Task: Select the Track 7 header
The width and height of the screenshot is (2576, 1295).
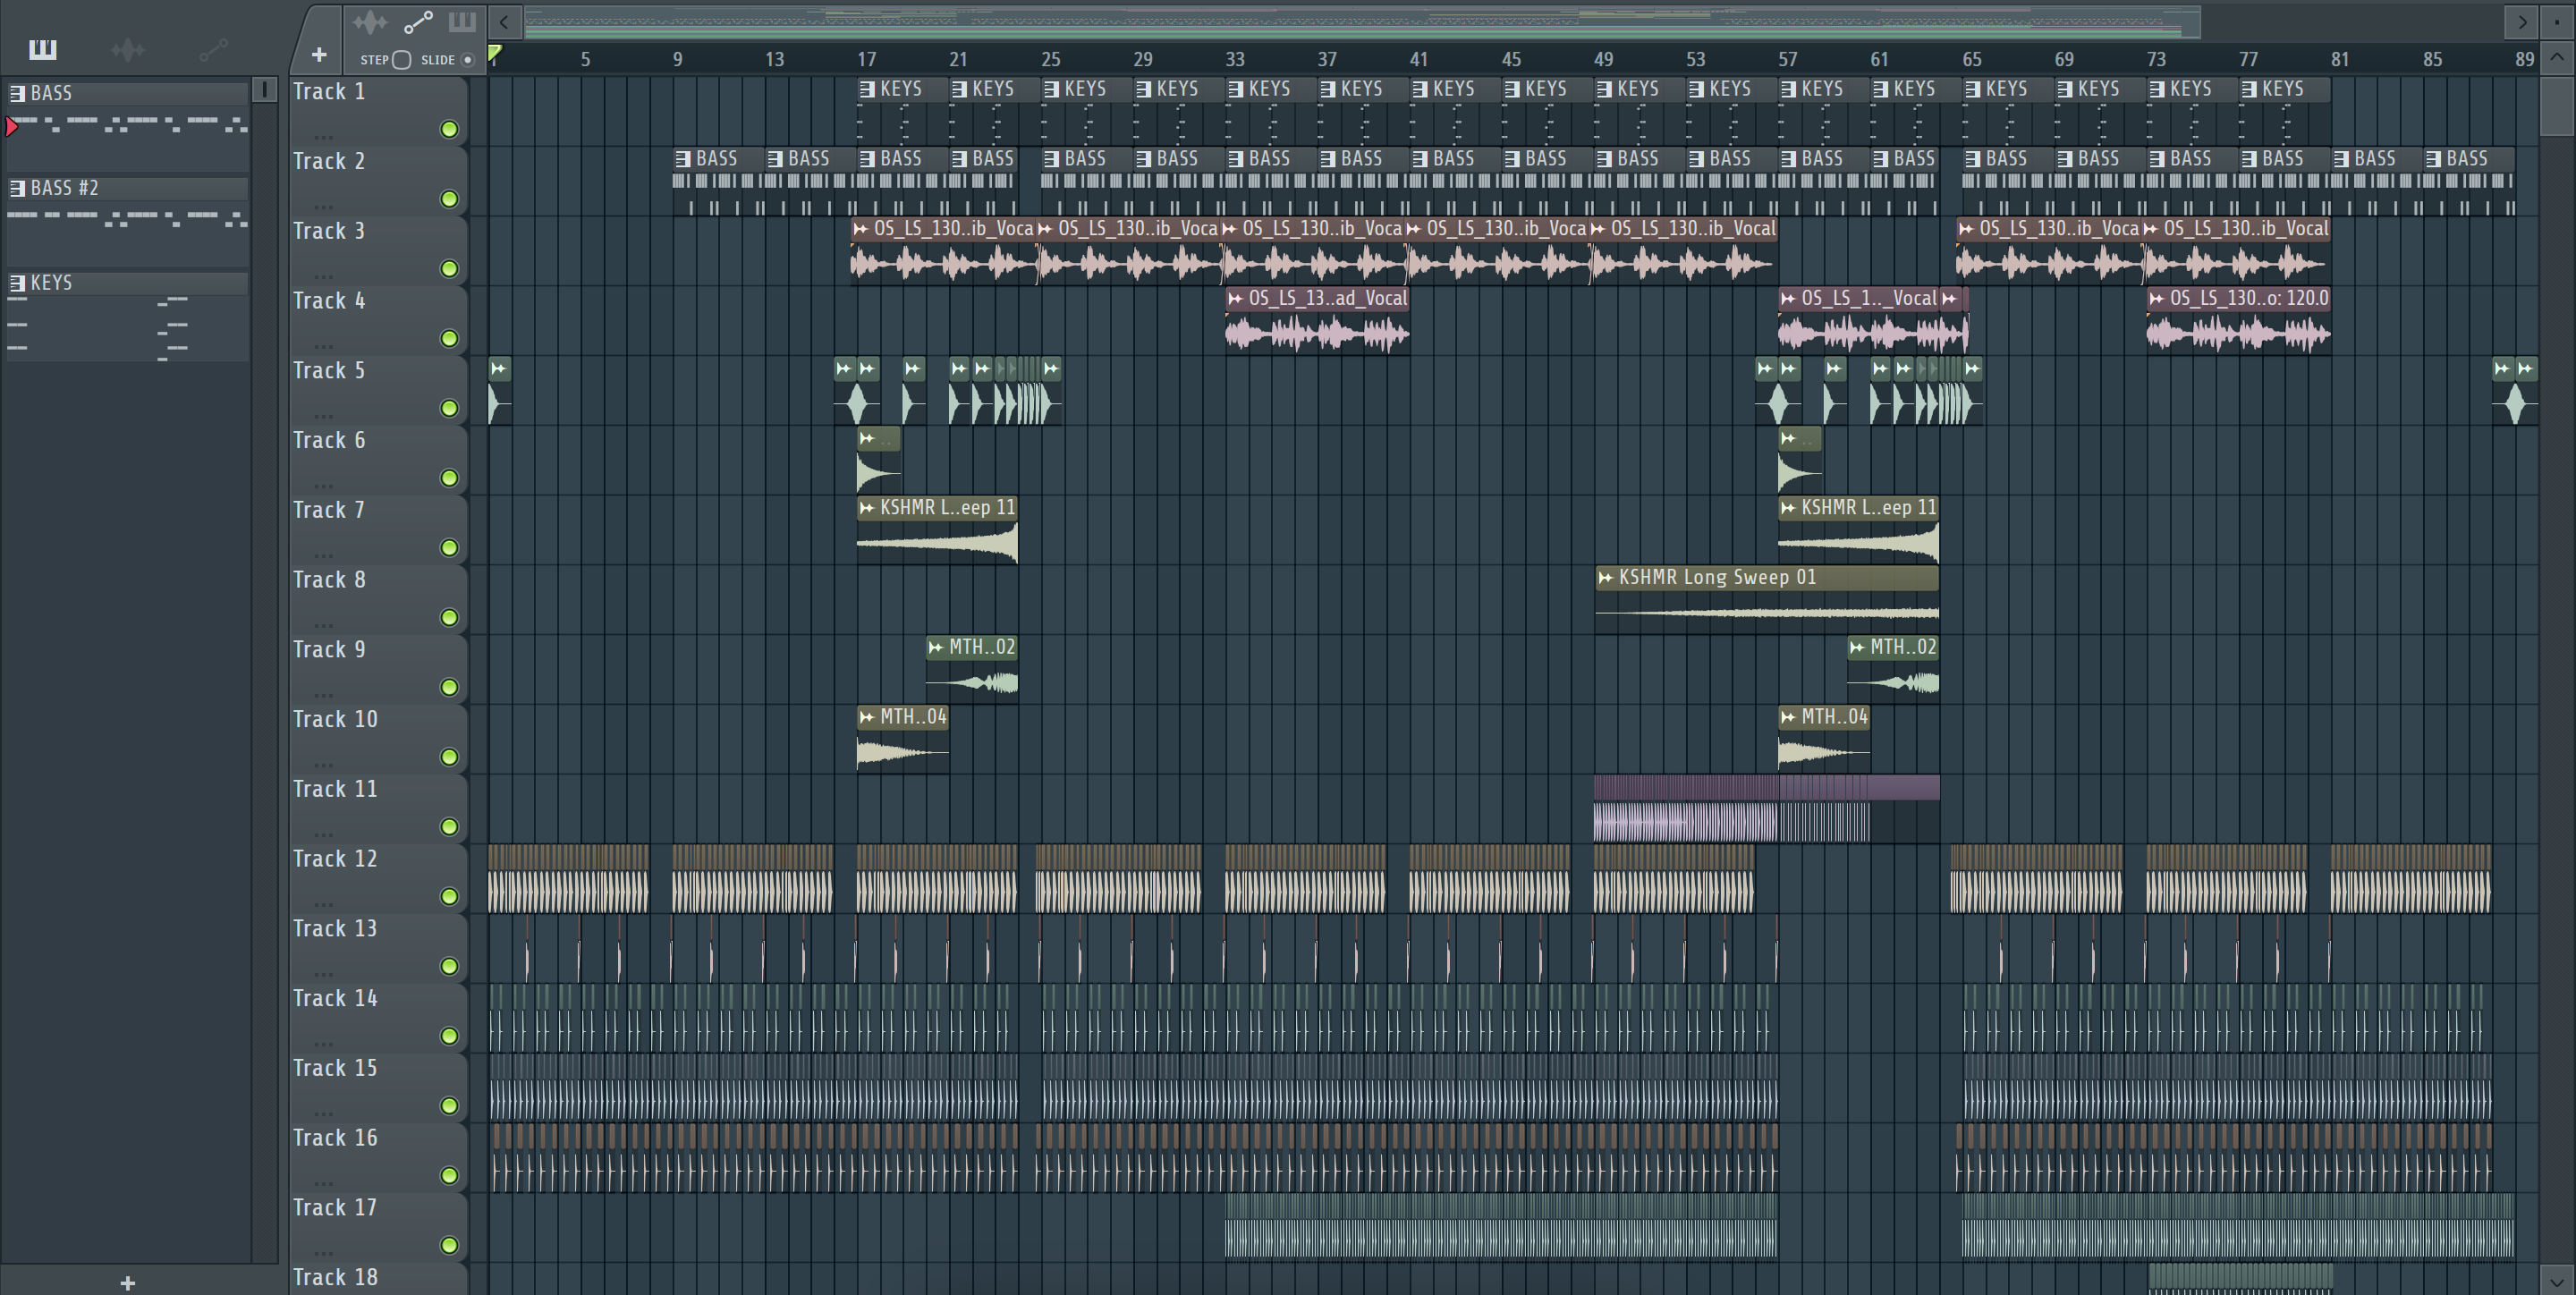Action: (378, 529)
